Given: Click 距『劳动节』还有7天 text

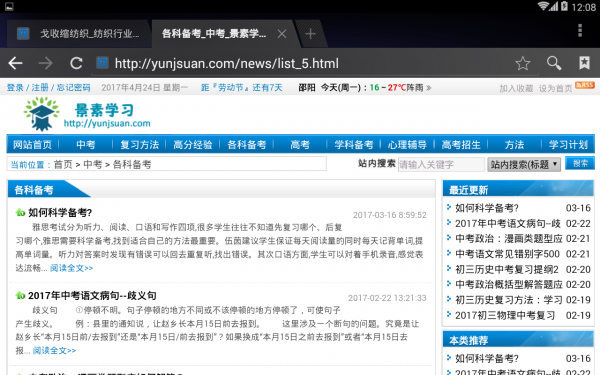Looking at the screenshot, I should coord(242,88).
